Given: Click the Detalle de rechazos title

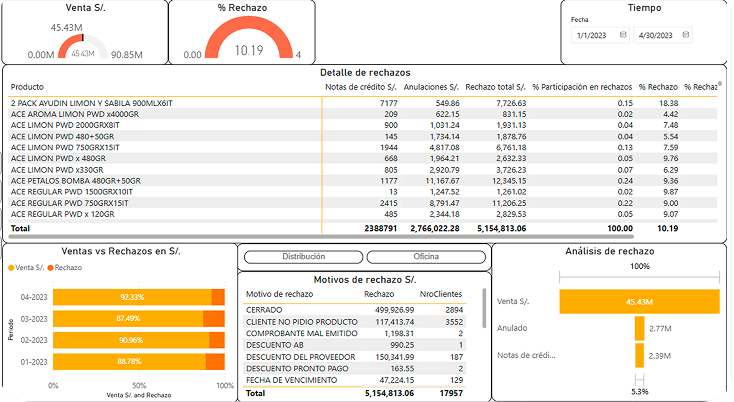Looking at the screenshot, I should (365, 73).
